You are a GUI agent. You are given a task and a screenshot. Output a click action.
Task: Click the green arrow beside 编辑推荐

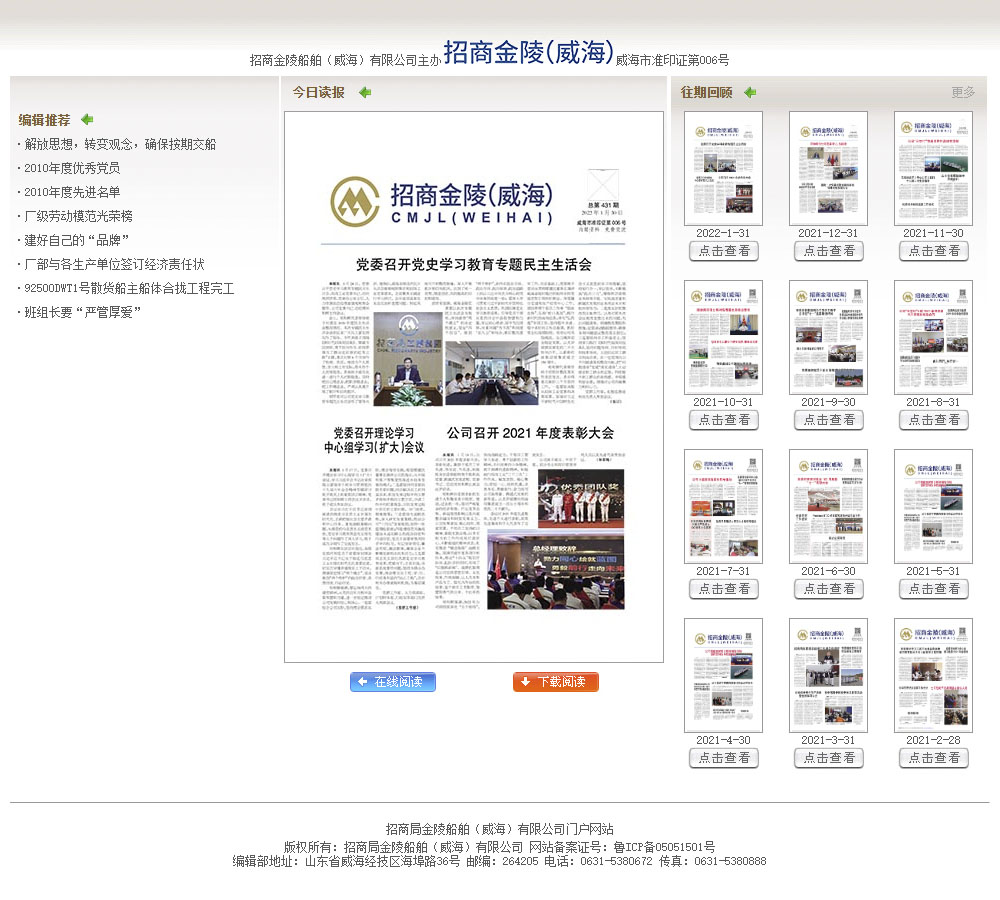(87, 119)
